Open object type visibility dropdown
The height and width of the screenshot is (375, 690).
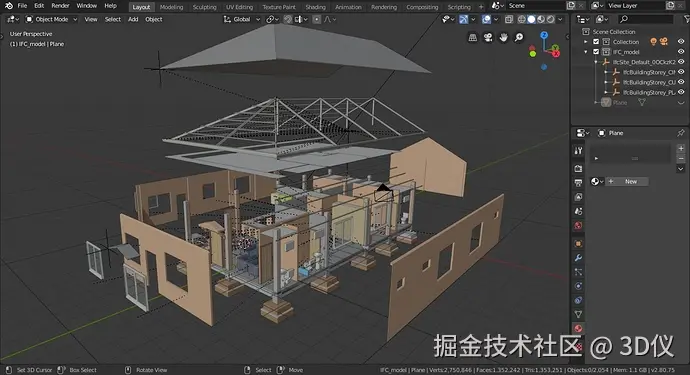tap(448, 19)
